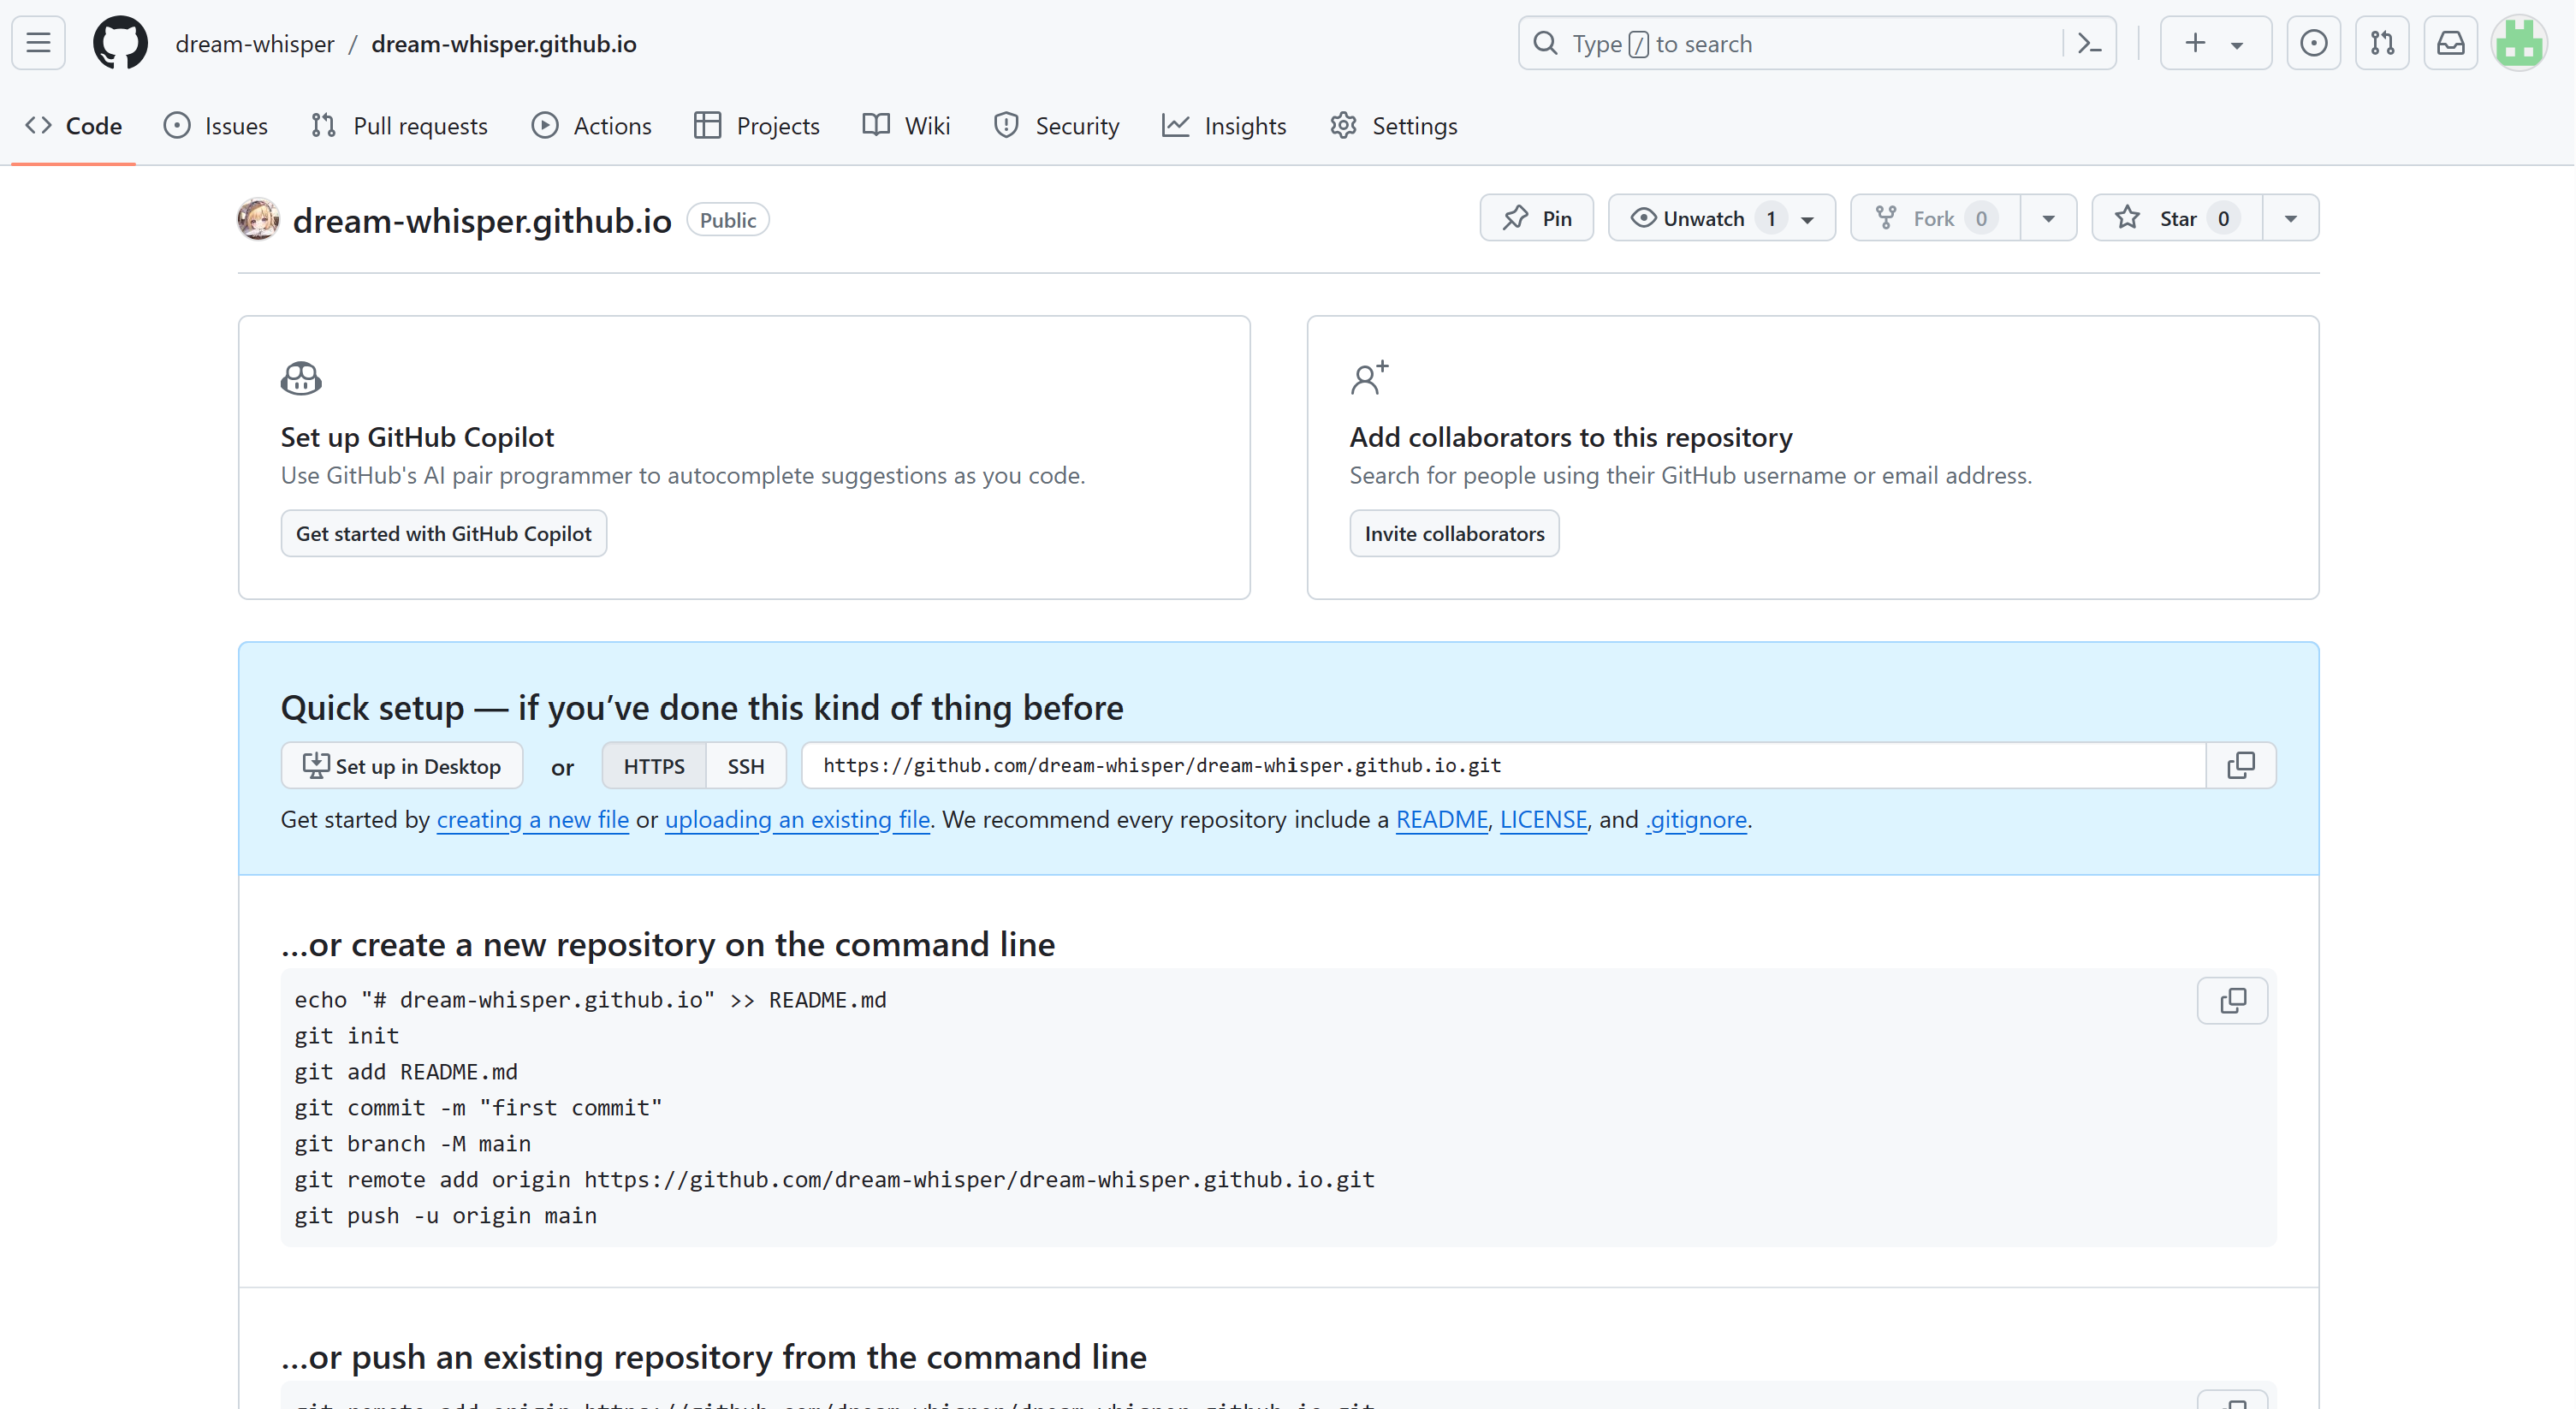Follow the uploading an existing file link

coord(797,820)
